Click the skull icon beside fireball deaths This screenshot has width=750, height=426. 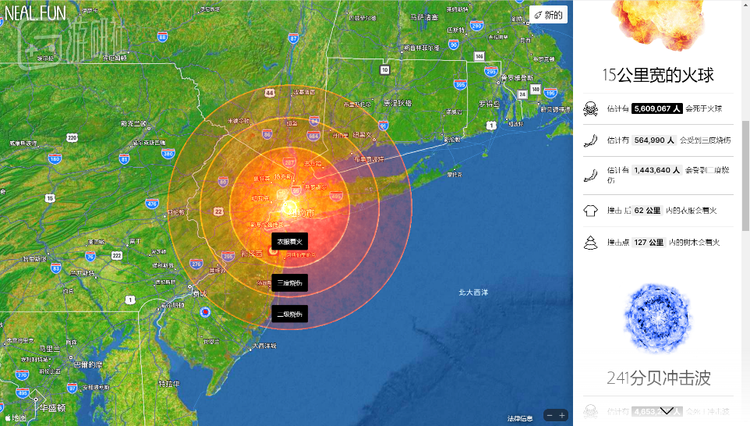pos(591,109)
